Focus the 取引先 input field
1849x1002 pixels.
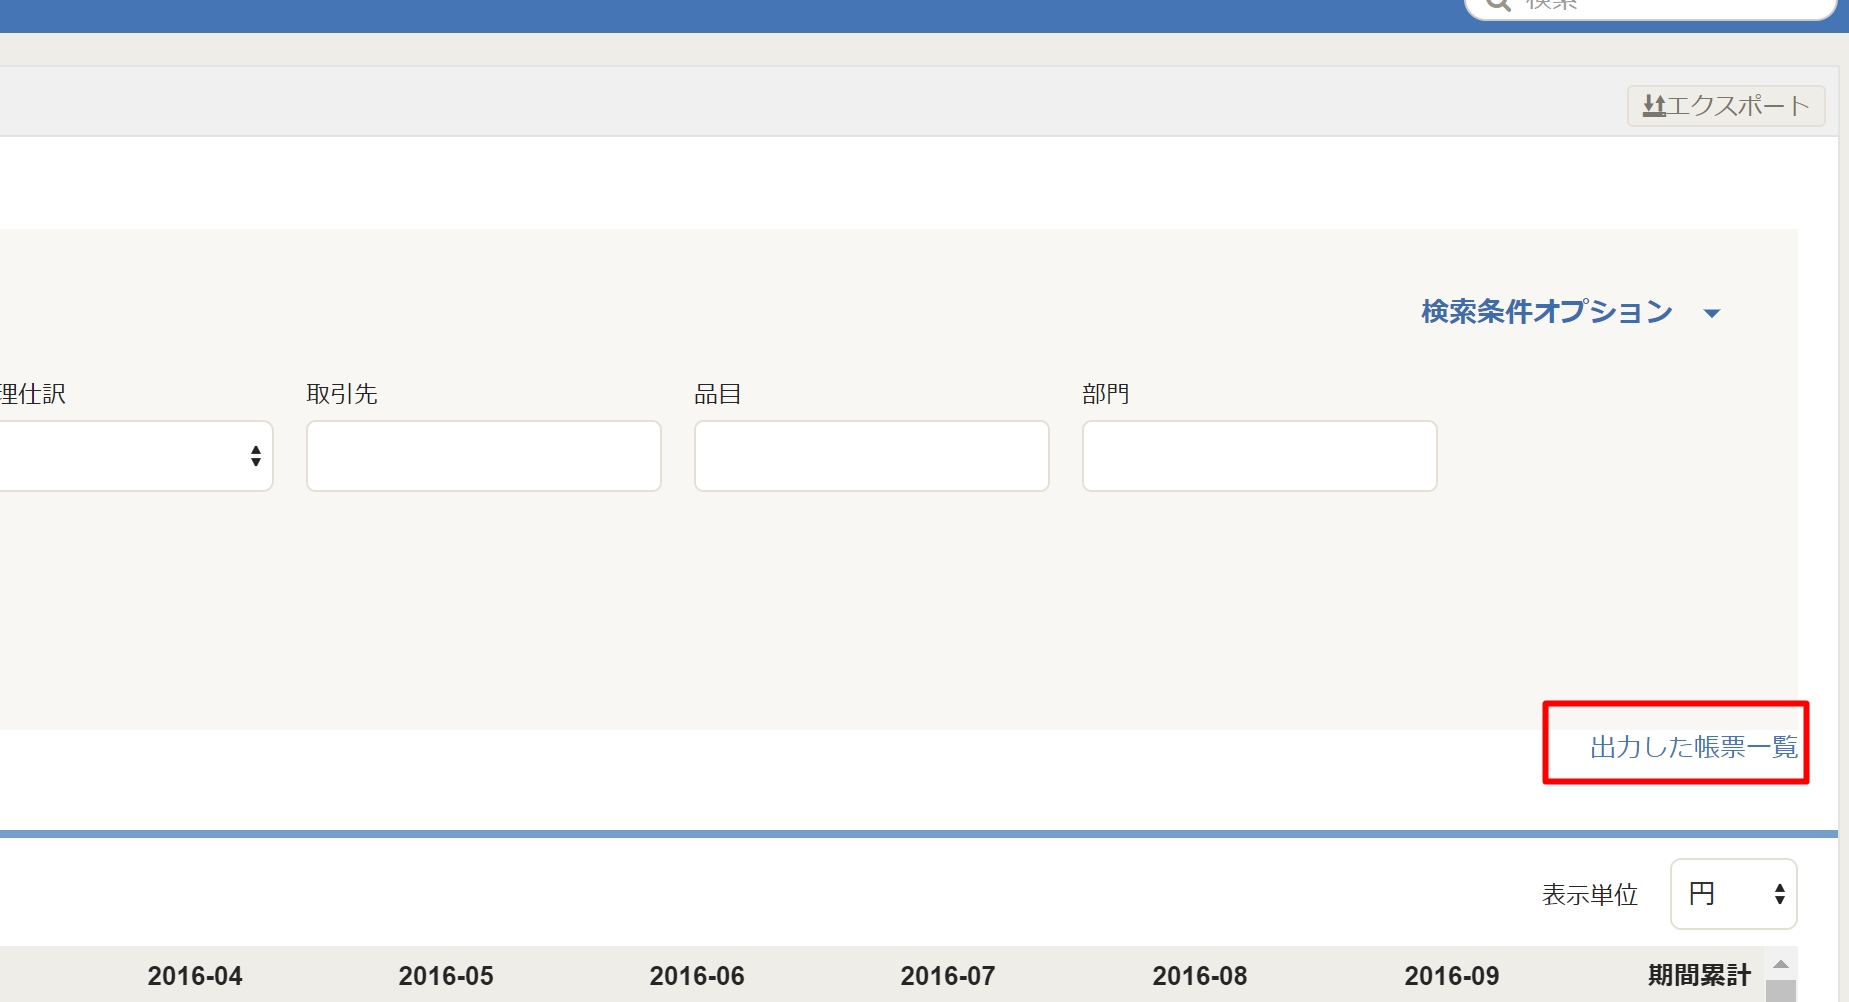click(484, 456)
